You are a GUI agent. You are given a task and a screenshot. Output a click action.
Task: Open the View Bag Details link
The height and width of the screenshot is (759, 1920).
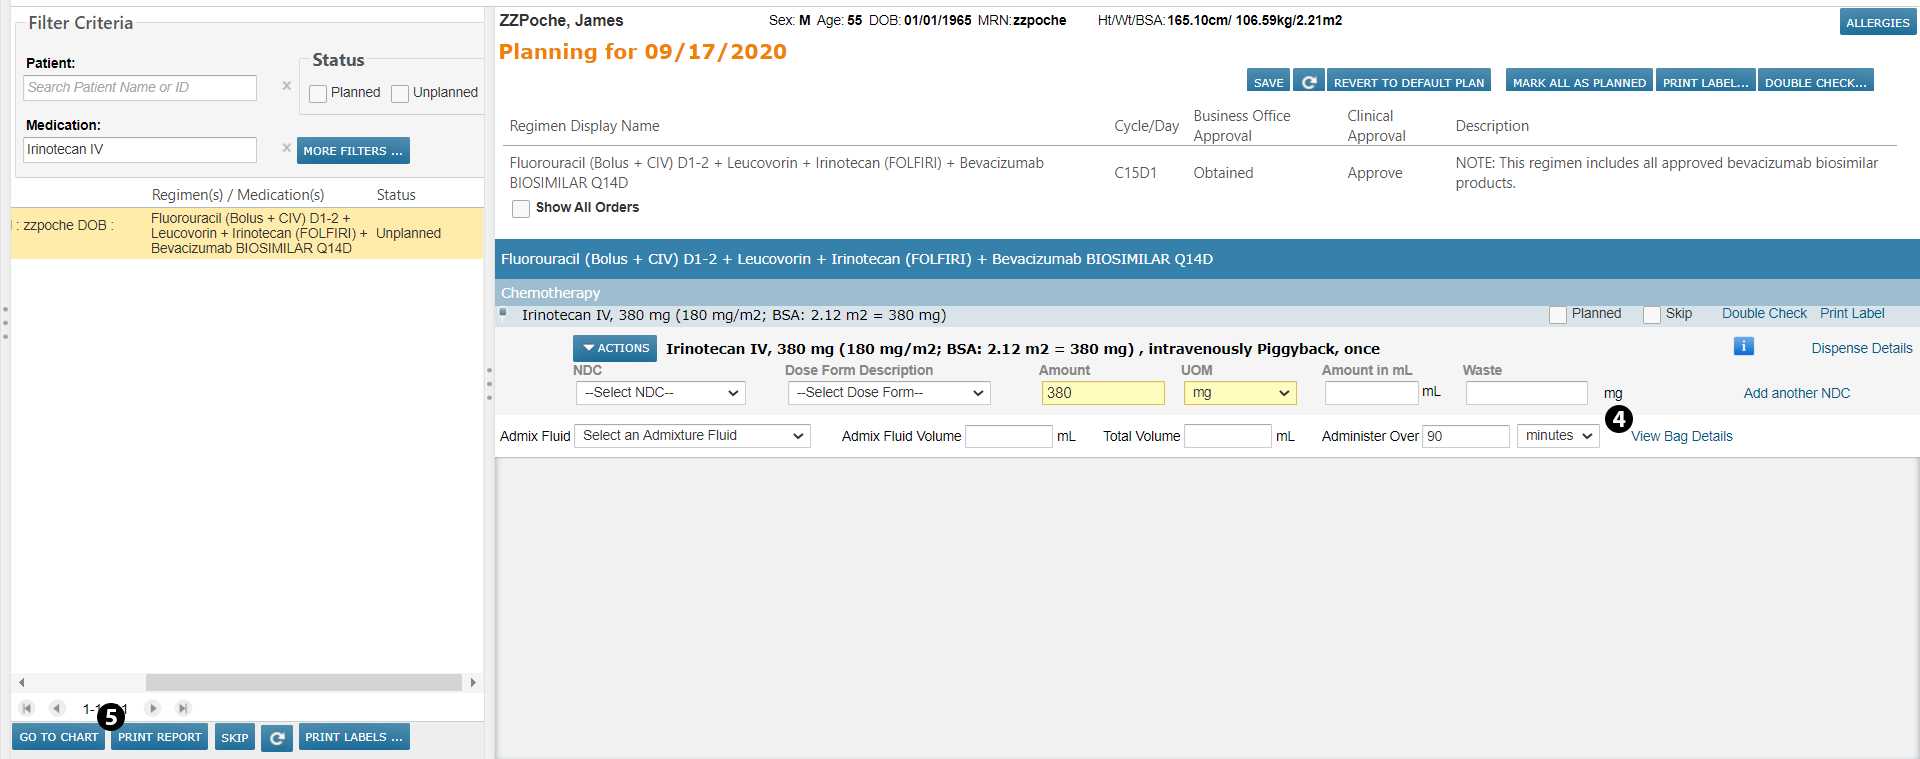point(1681,436)
